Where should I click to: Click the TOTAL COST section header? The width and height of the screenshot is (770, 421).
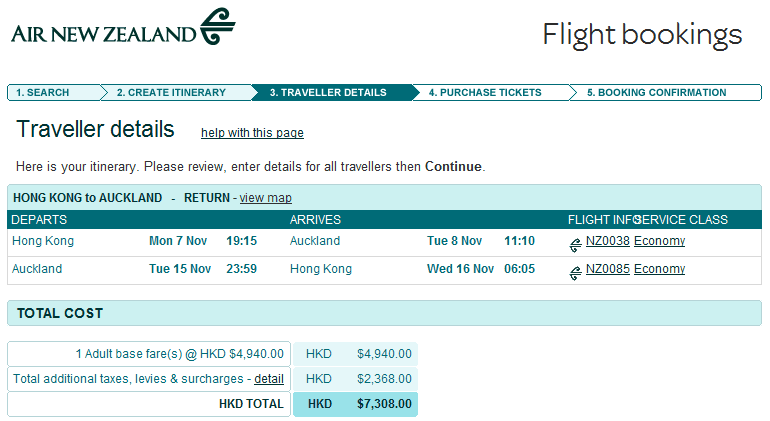(60, 313)
